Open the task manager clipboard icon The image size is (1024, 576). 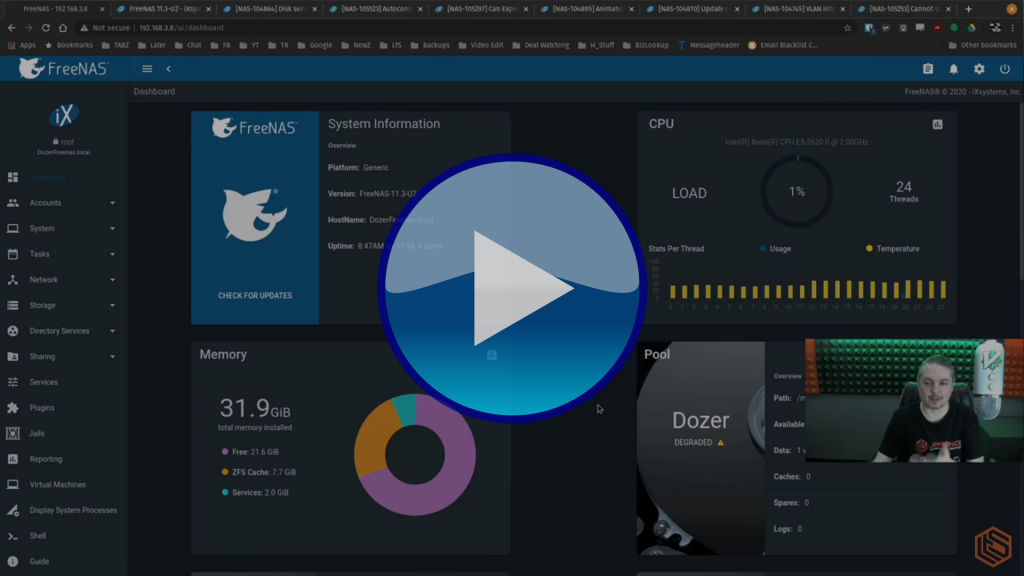928,69
